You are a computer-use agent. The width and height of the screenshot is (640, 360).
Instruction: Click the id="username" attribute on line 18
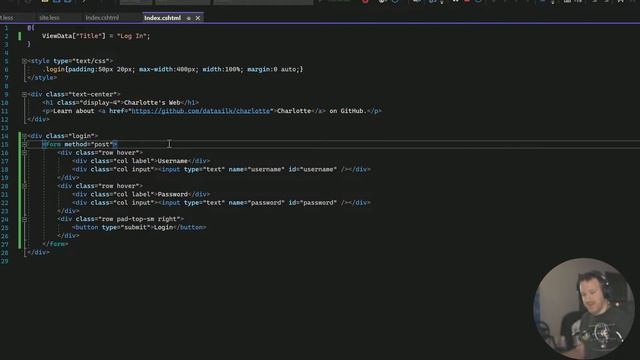tap(313, 169)
